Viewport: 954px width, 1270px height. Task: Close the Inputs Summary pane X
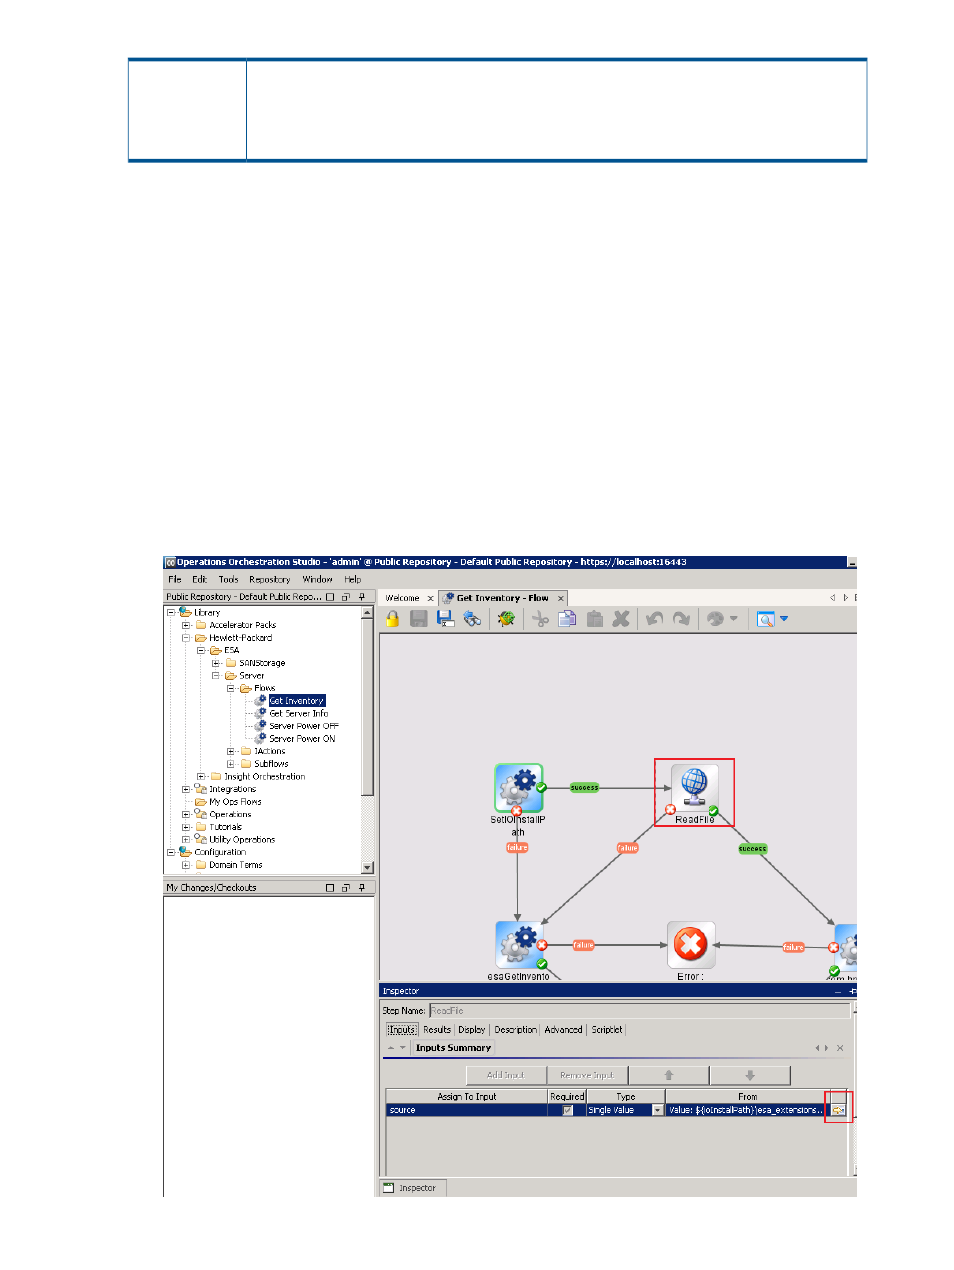pyautogui.click(x=840, y=1048)
